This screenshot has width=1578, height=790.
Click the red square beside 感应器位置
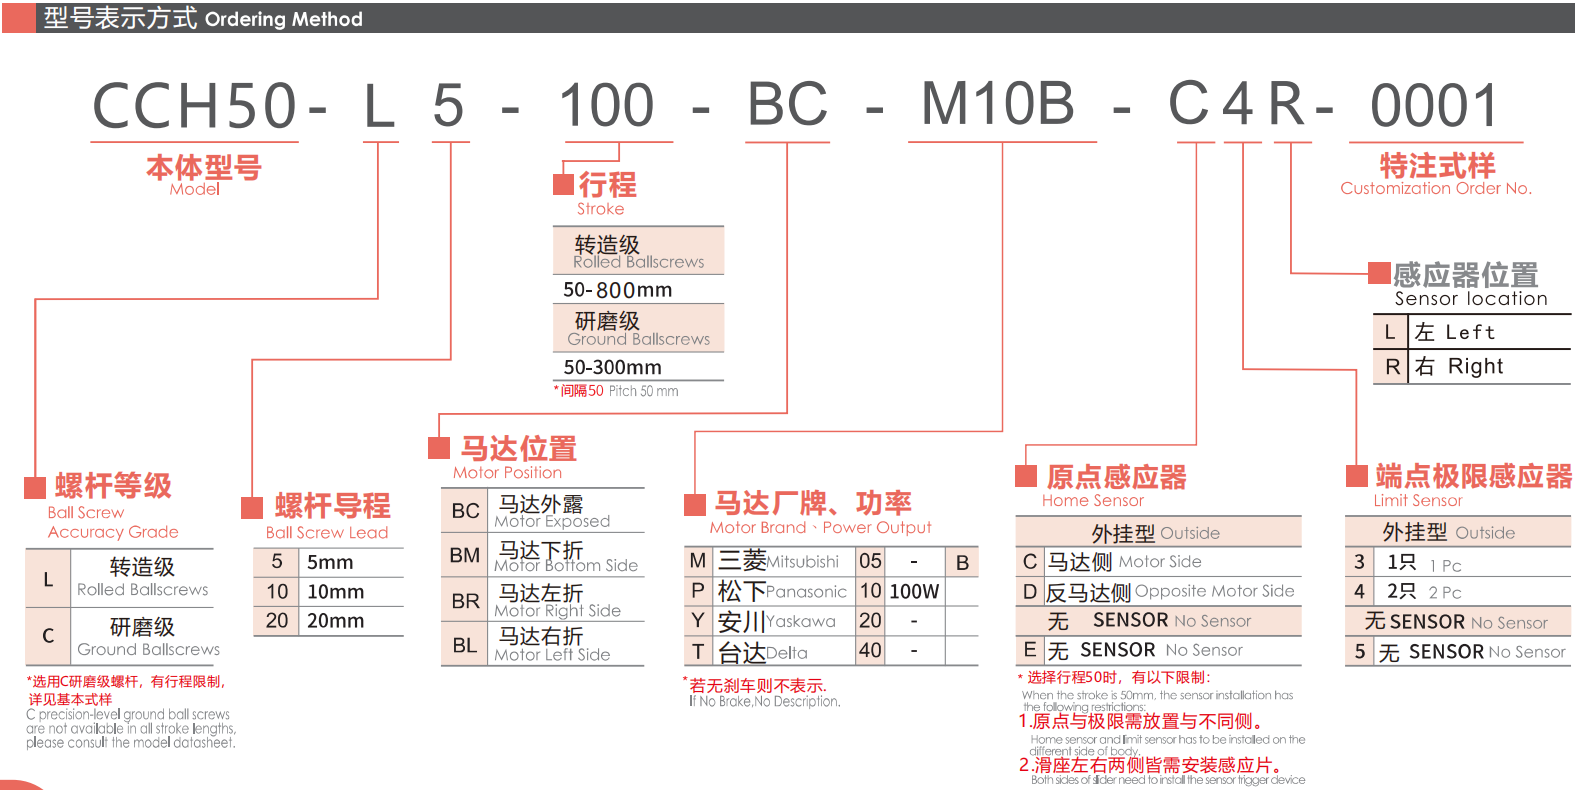pos(1379,273)
